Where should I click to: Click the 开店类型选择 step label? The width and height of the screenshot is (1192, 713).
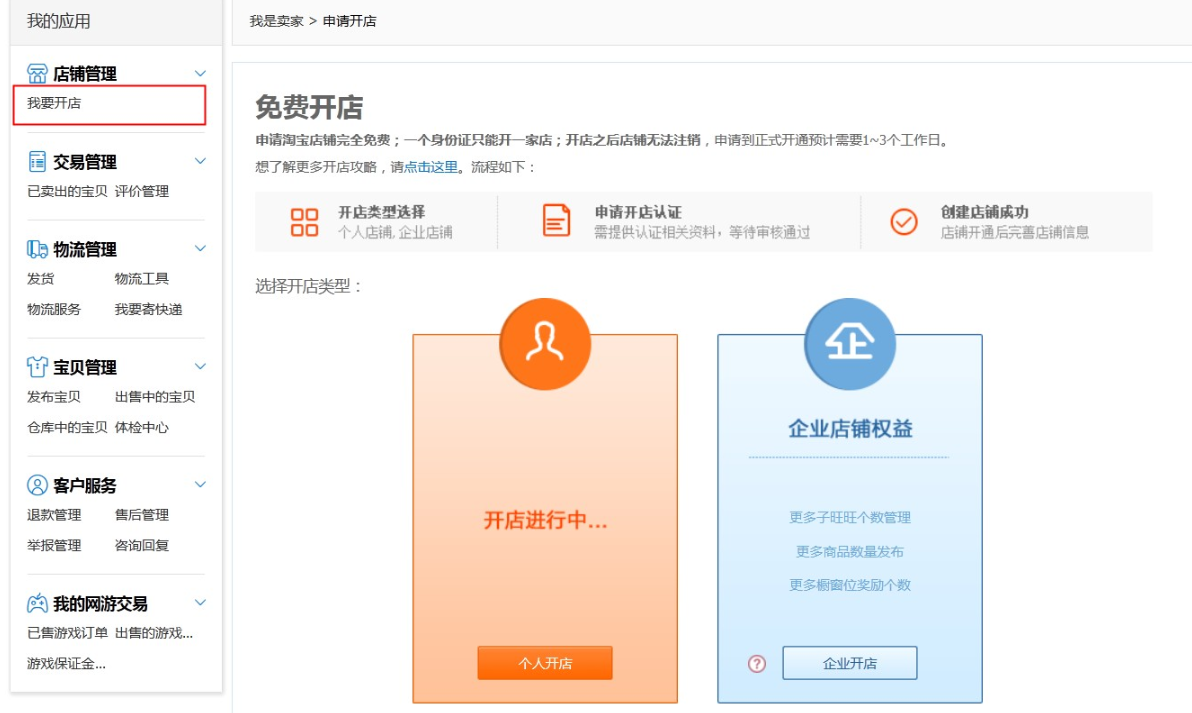382,212
